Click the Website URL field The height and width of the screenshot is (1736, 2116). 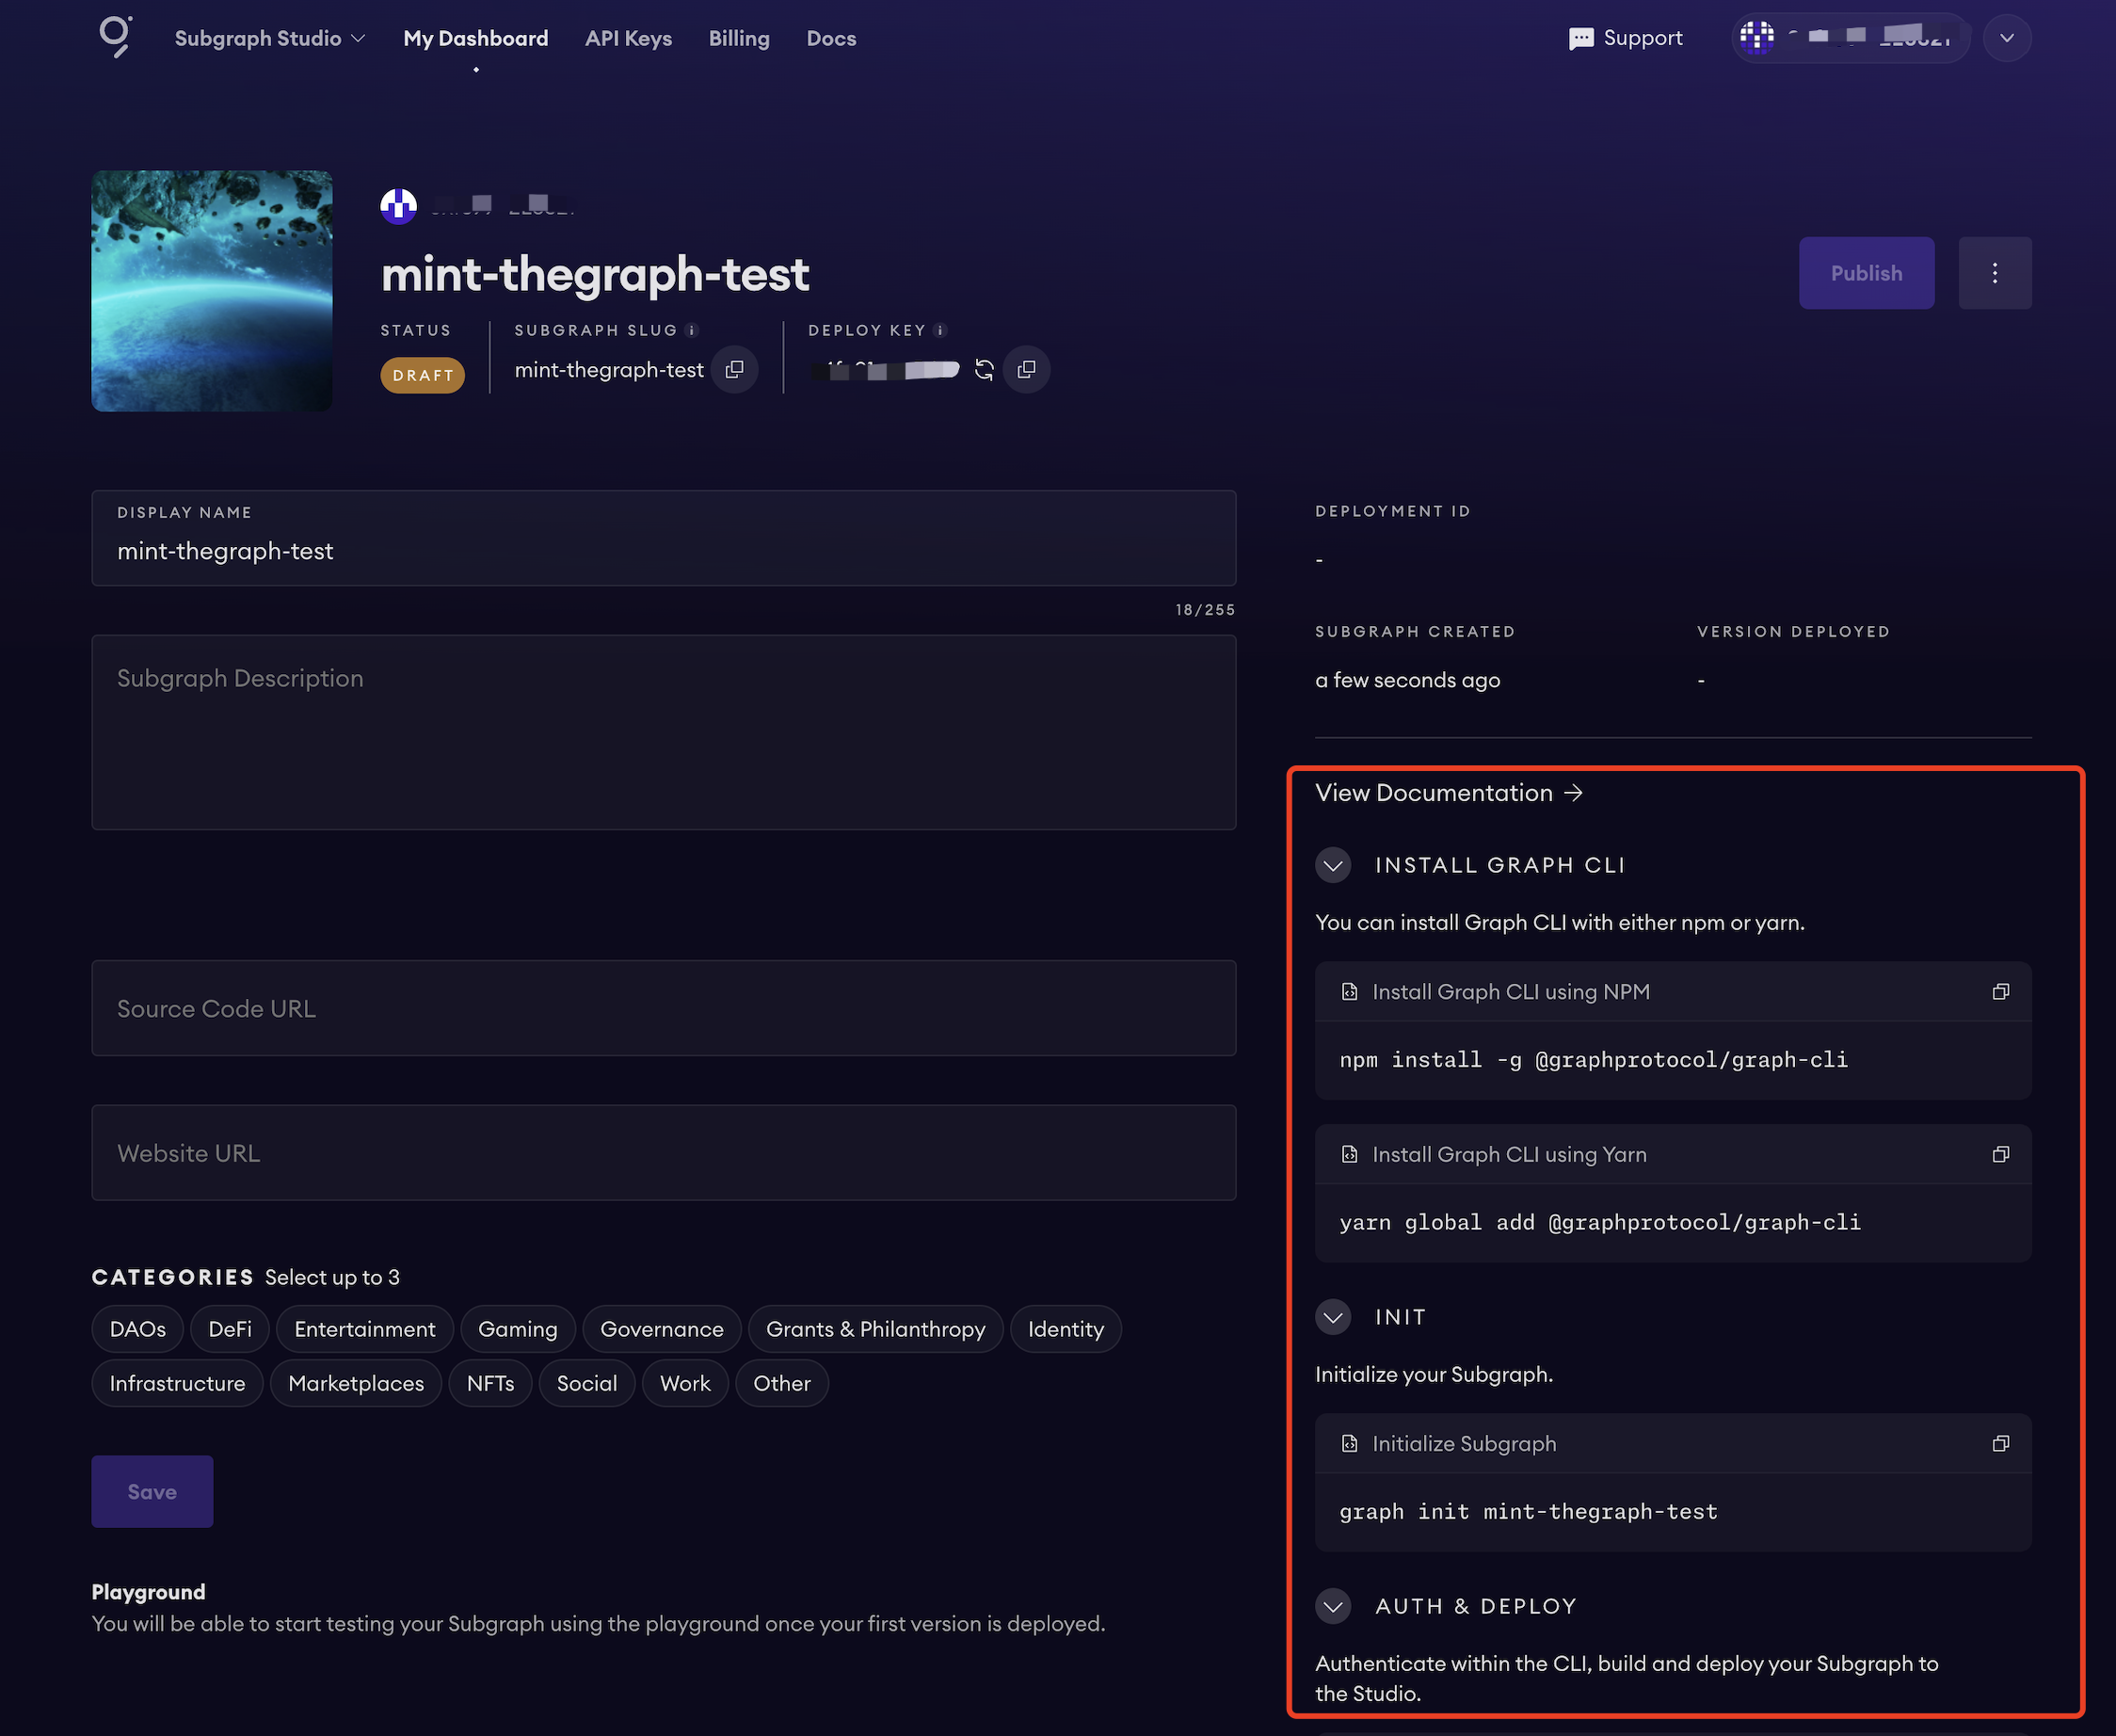coord(664,1152)
